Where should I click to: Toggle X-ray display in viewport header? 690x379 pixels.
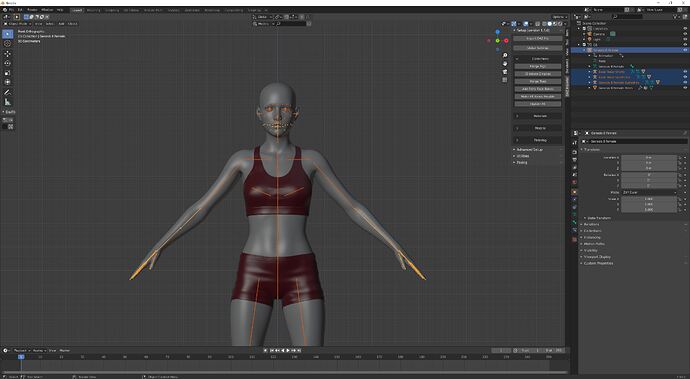538,24
